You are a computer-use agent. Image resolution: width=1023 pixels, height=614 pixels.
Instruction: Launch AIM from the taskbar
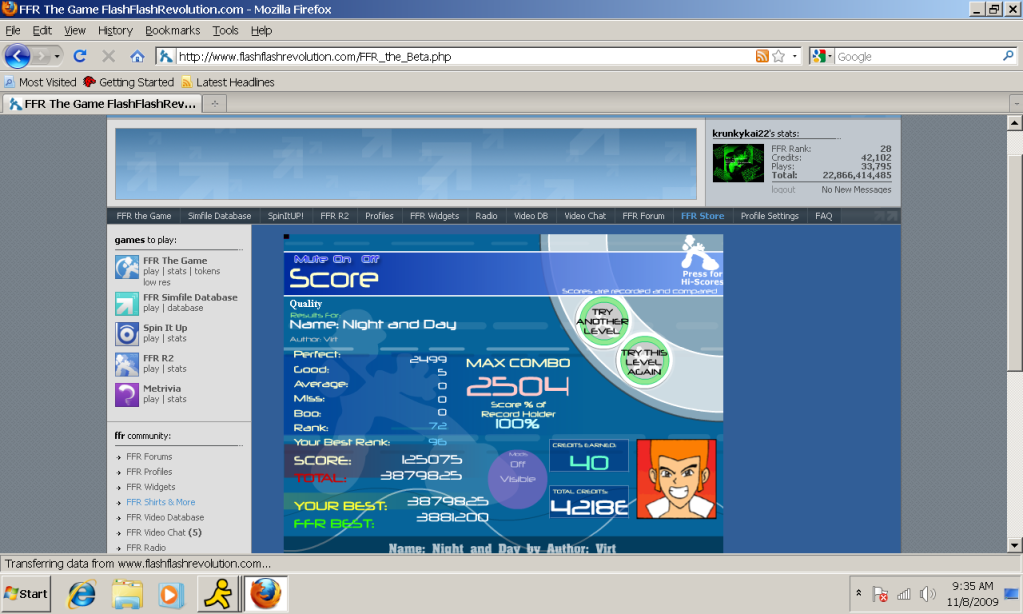point(217,593)
